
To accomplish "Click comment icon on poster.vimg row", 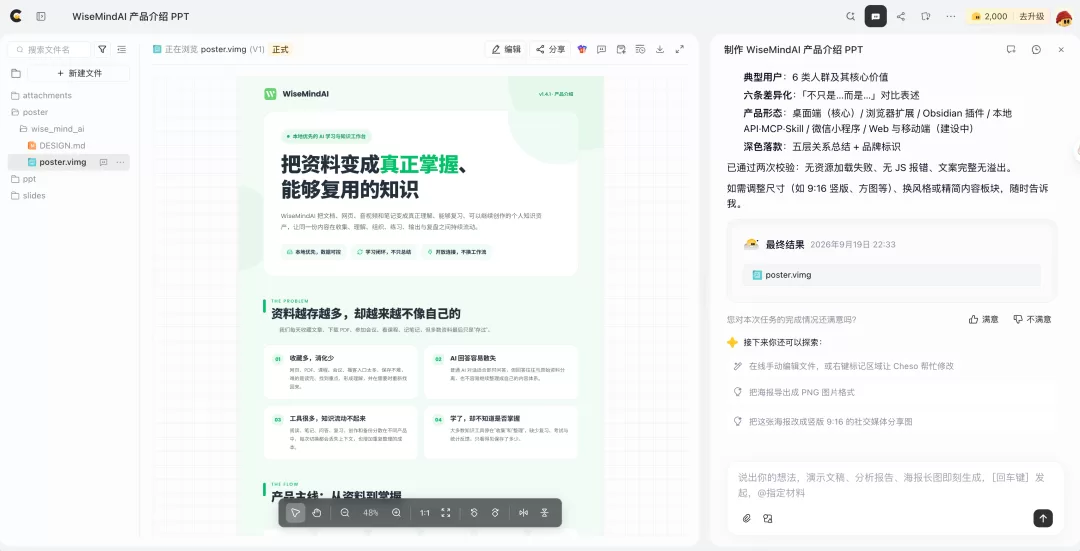I will [103, 162].
